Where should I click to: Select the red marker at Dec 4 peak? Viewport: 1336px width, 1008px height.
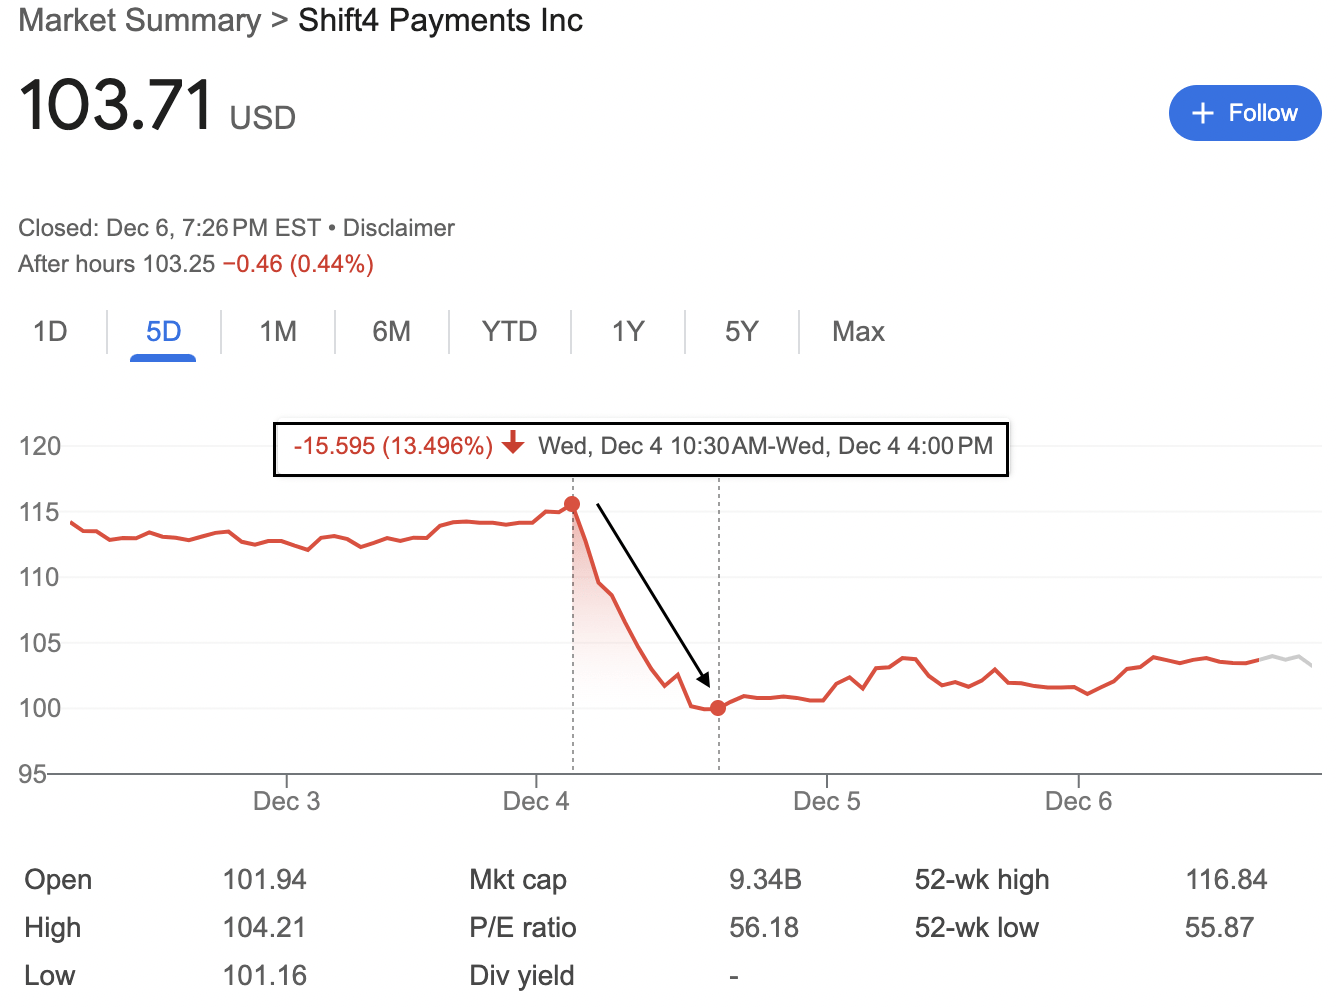point(572,504)
